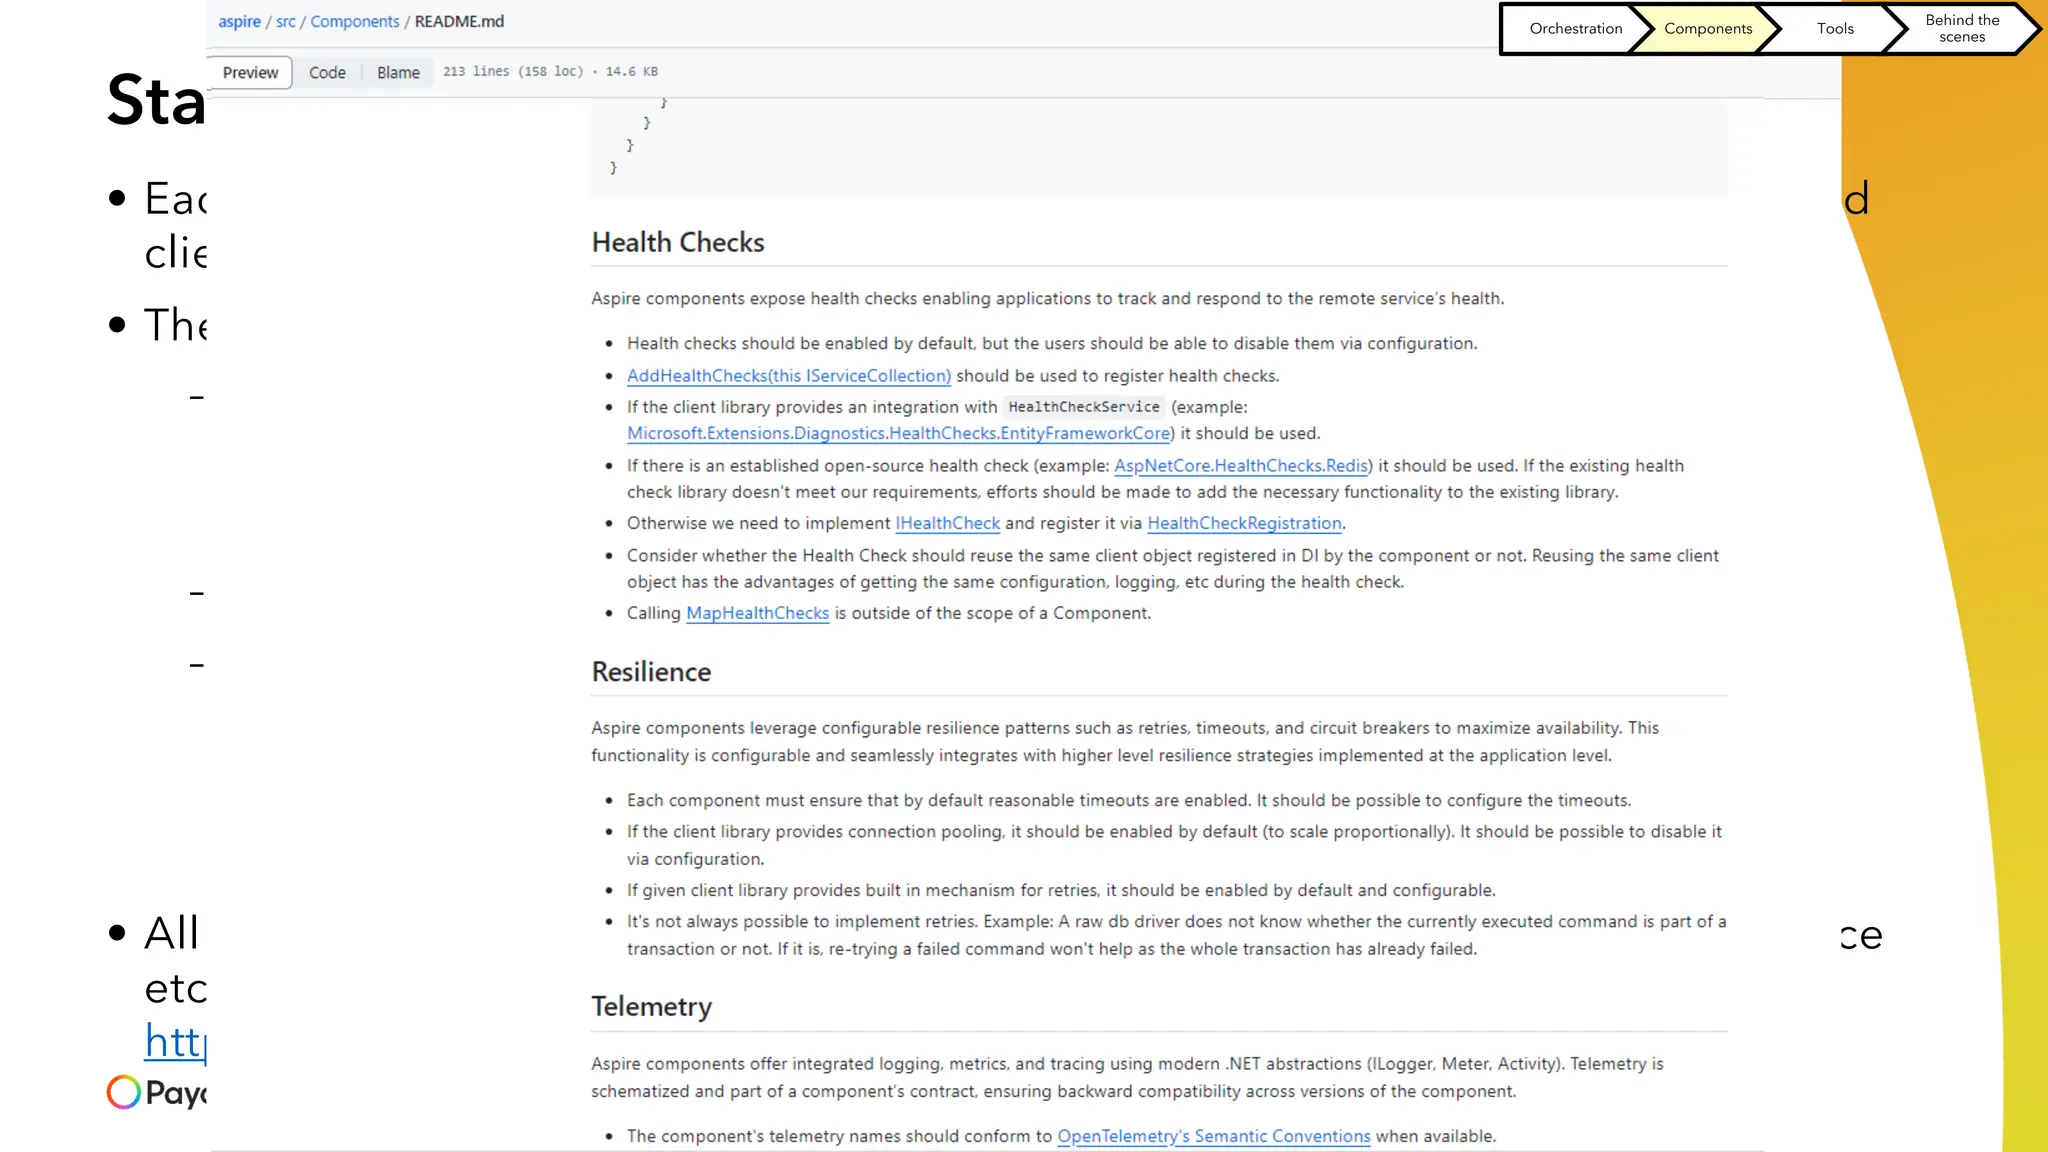Click the colorful ring logo icon

coord(124,1092)
